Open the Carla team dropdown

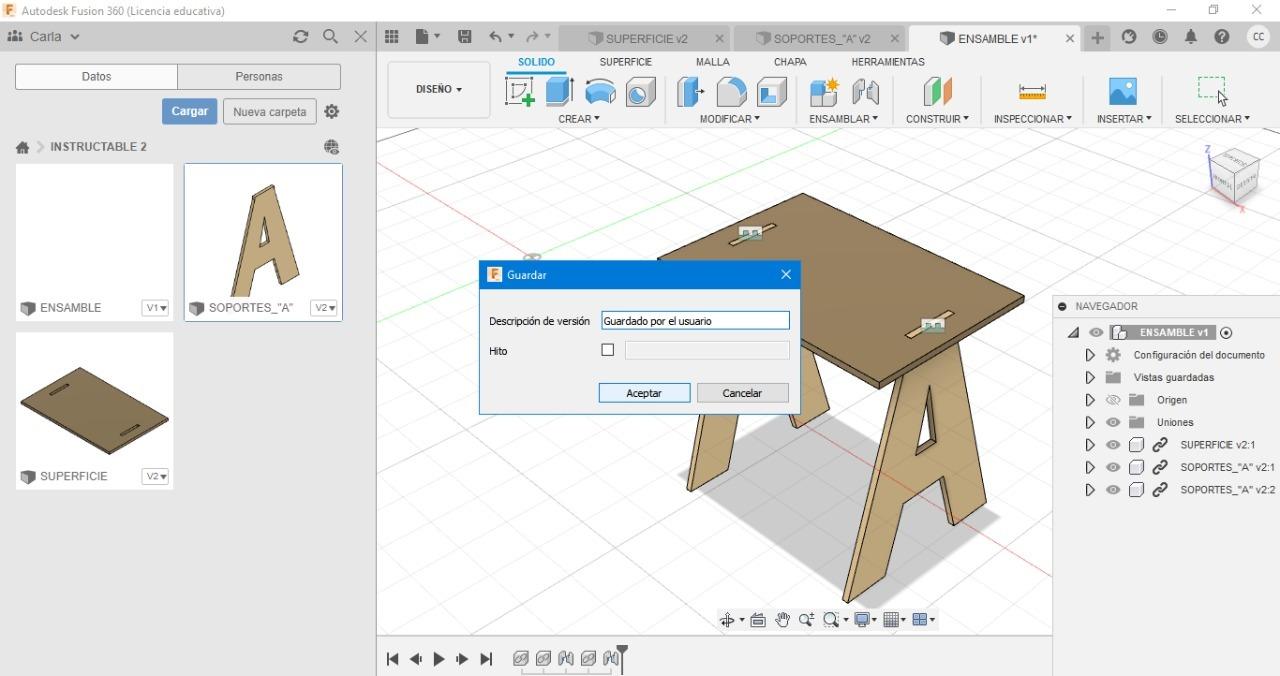(x=44, y=37)
